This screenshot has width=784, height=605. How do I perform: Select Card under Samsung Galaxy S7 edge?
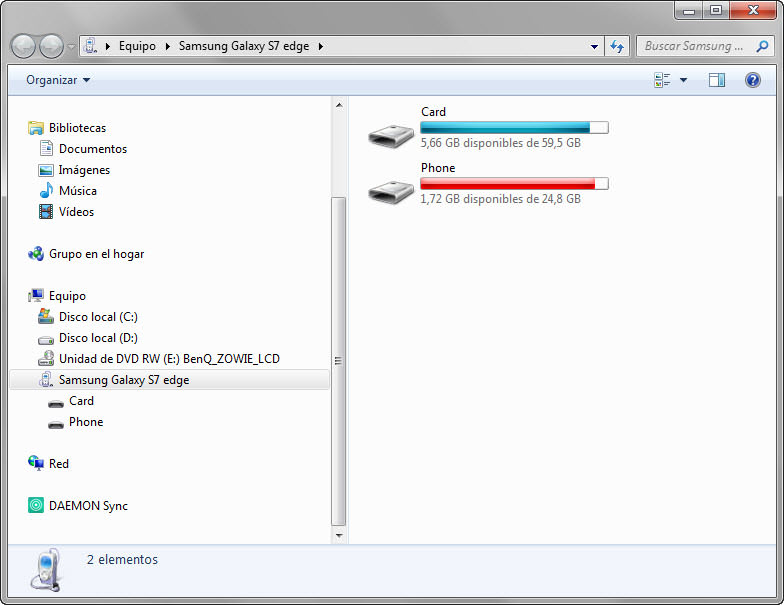click(81, 401)
